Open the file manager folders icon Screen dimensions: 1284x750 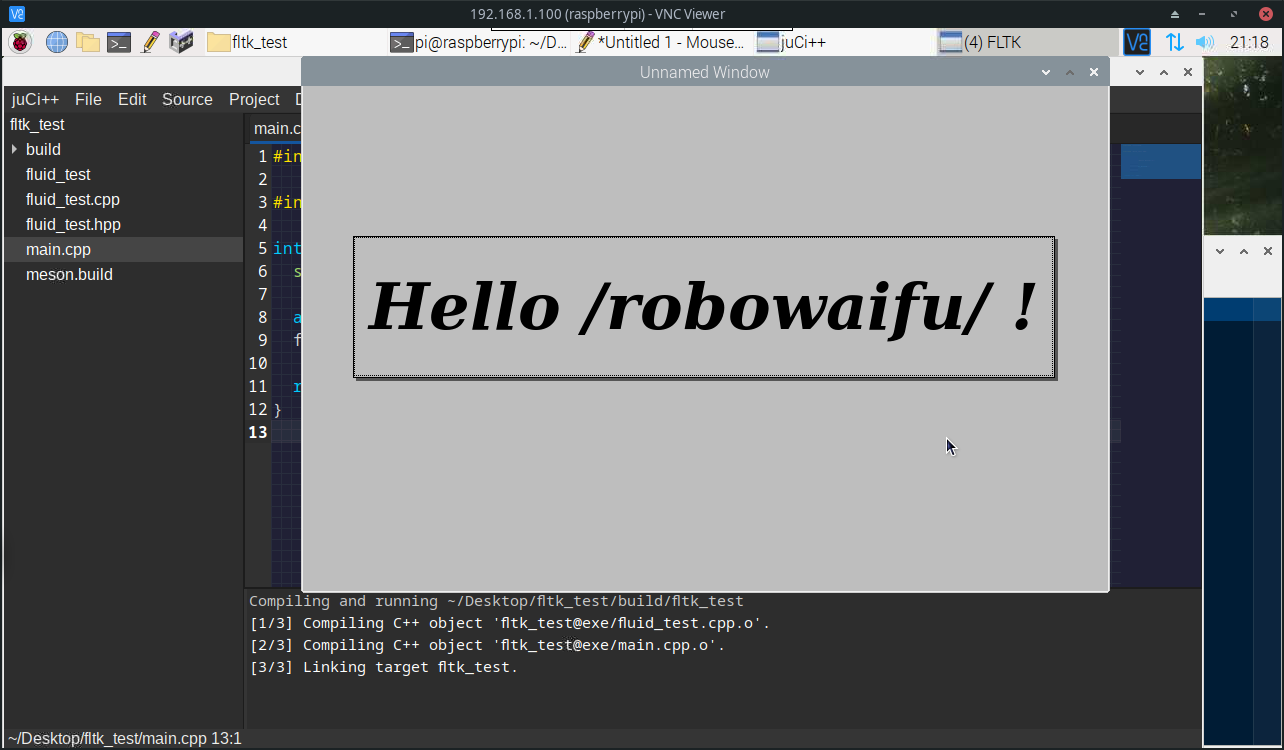click(x=88, y=42)
